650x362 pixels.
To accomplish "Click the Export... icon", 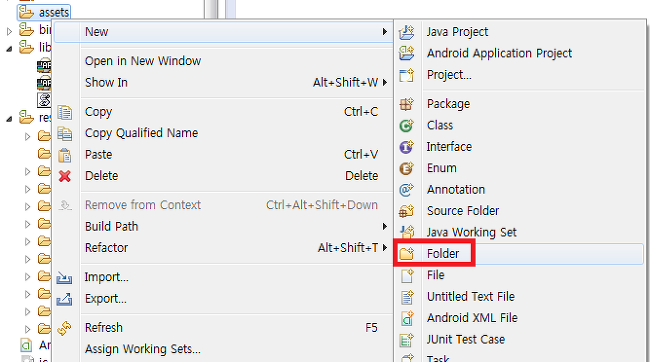I will (64, 299).
